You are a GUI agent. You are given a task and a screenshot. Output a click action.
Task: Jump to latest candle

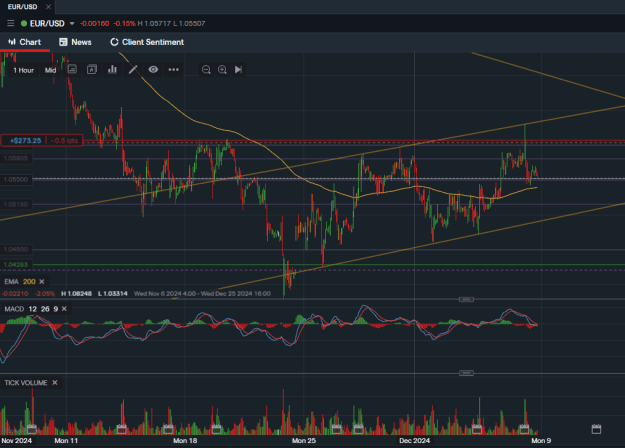click(238, 70)
